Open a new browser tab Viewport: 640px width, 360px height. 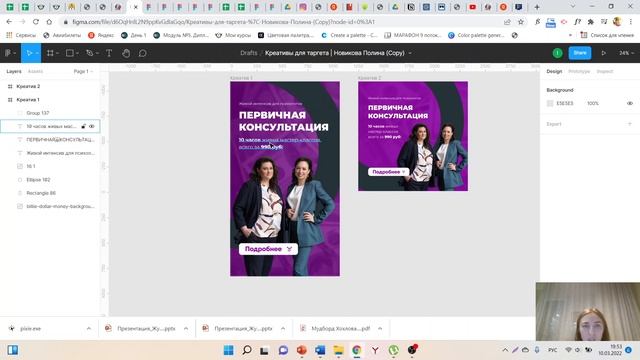click(x=537, y=7)
